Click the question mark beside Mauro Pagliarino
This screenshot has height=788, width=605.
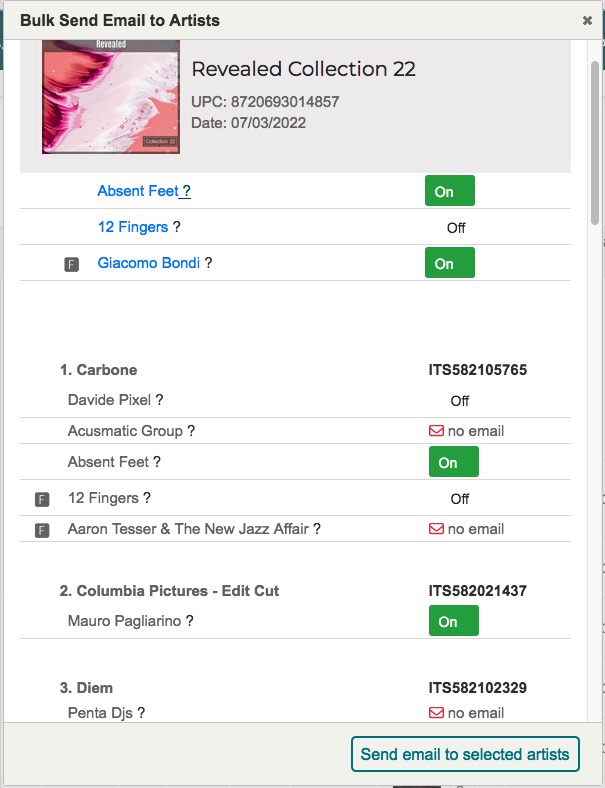click(x=189, y=621)
